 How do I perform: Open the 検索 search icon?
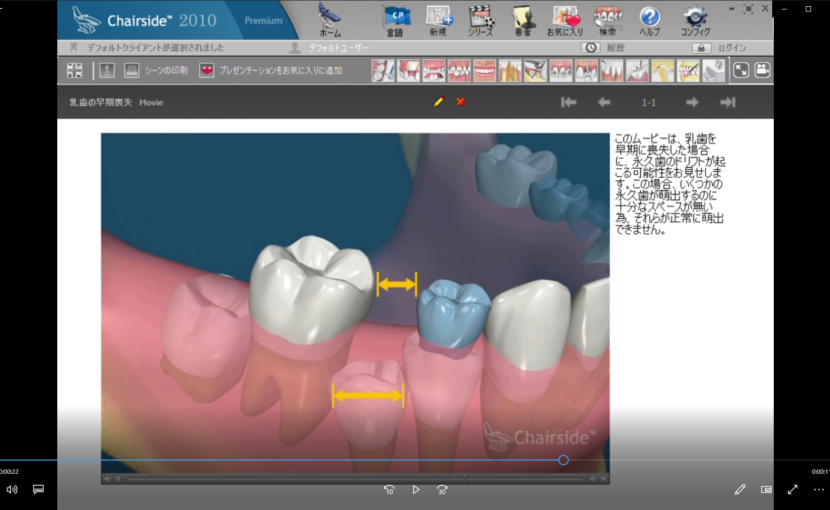tap(607, 21)
